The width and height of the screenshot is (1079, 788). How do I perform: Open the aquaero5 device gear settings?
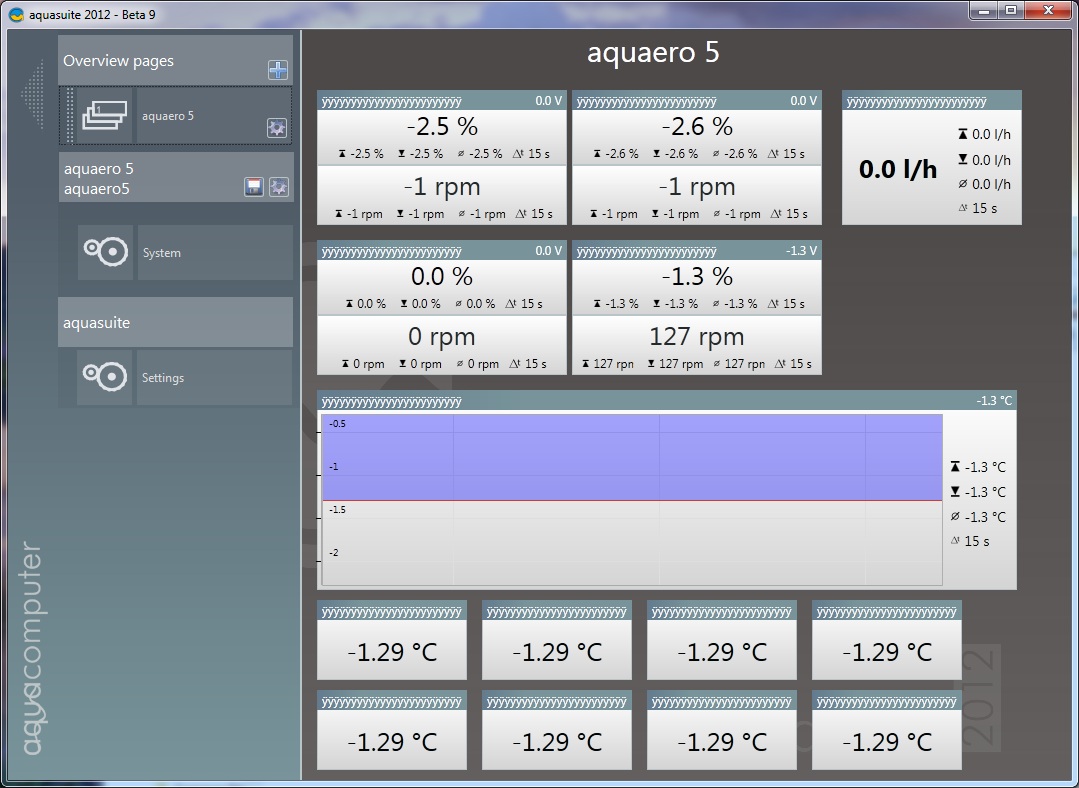(278, 187)
